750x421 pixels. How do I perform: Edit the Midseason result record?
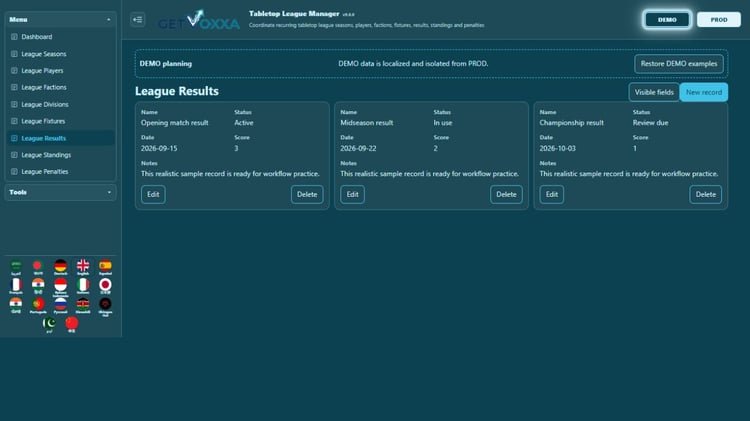tap(353, 194)
